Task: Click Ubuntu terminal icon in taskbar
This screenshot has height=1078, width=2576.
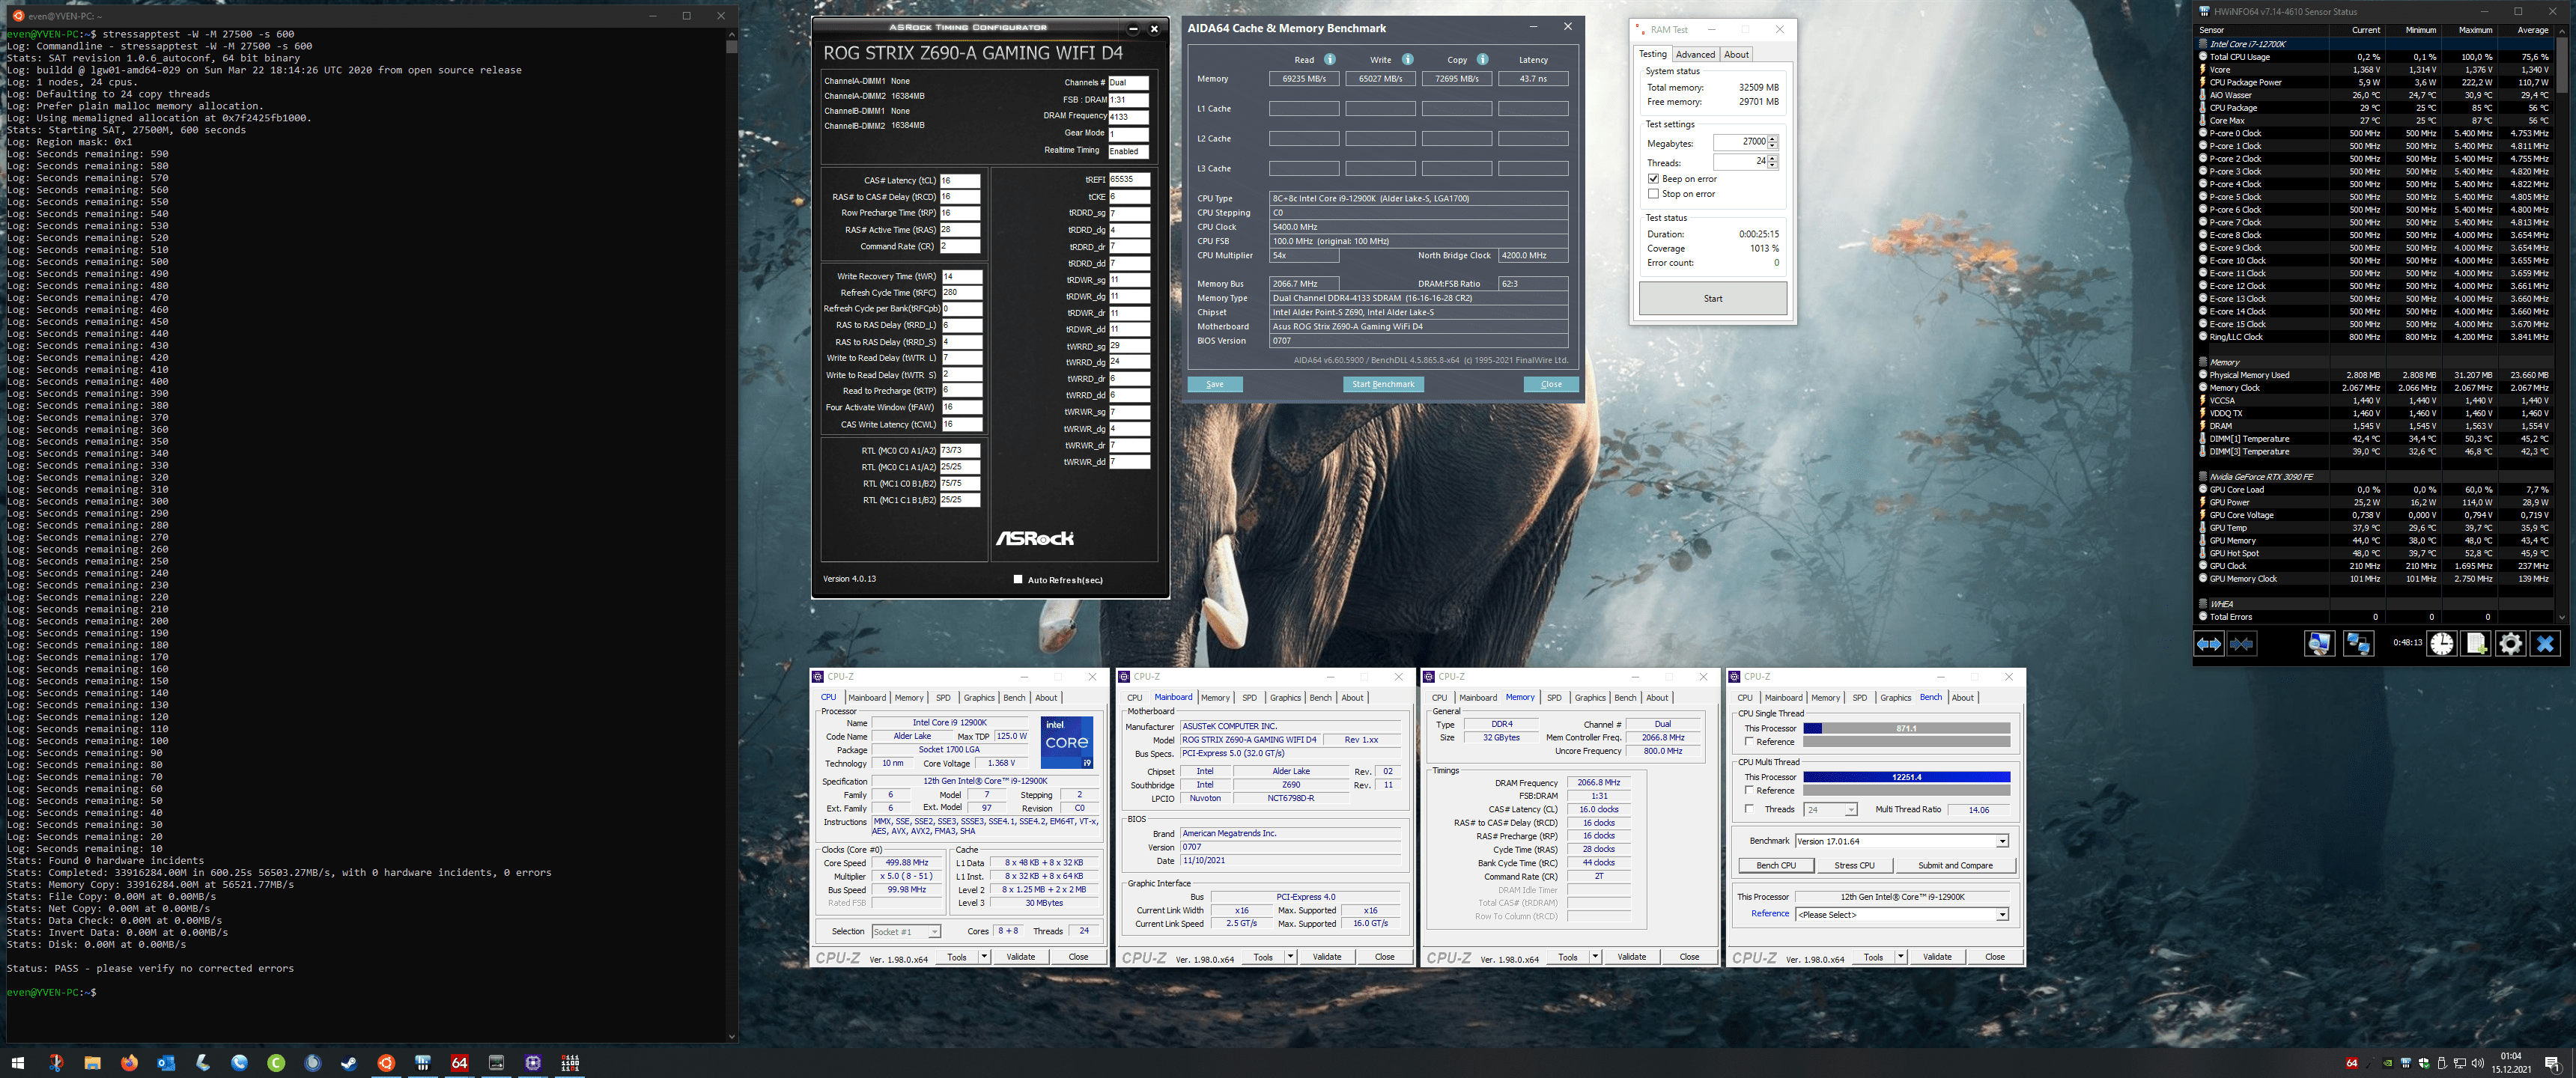Action: click(x=386, y=1063)
